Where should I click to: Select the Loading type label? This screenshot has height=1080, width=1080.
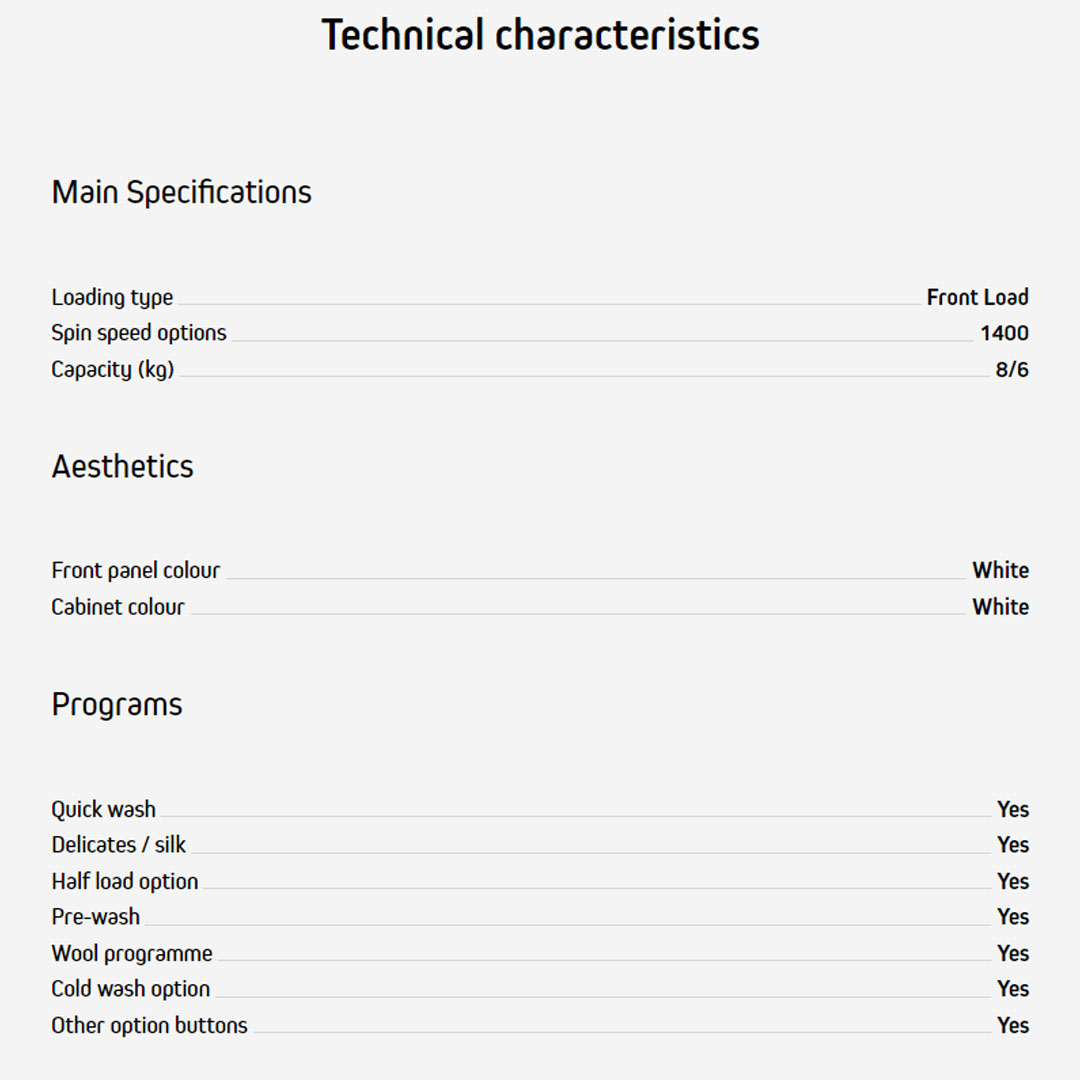tap(112, 298)
